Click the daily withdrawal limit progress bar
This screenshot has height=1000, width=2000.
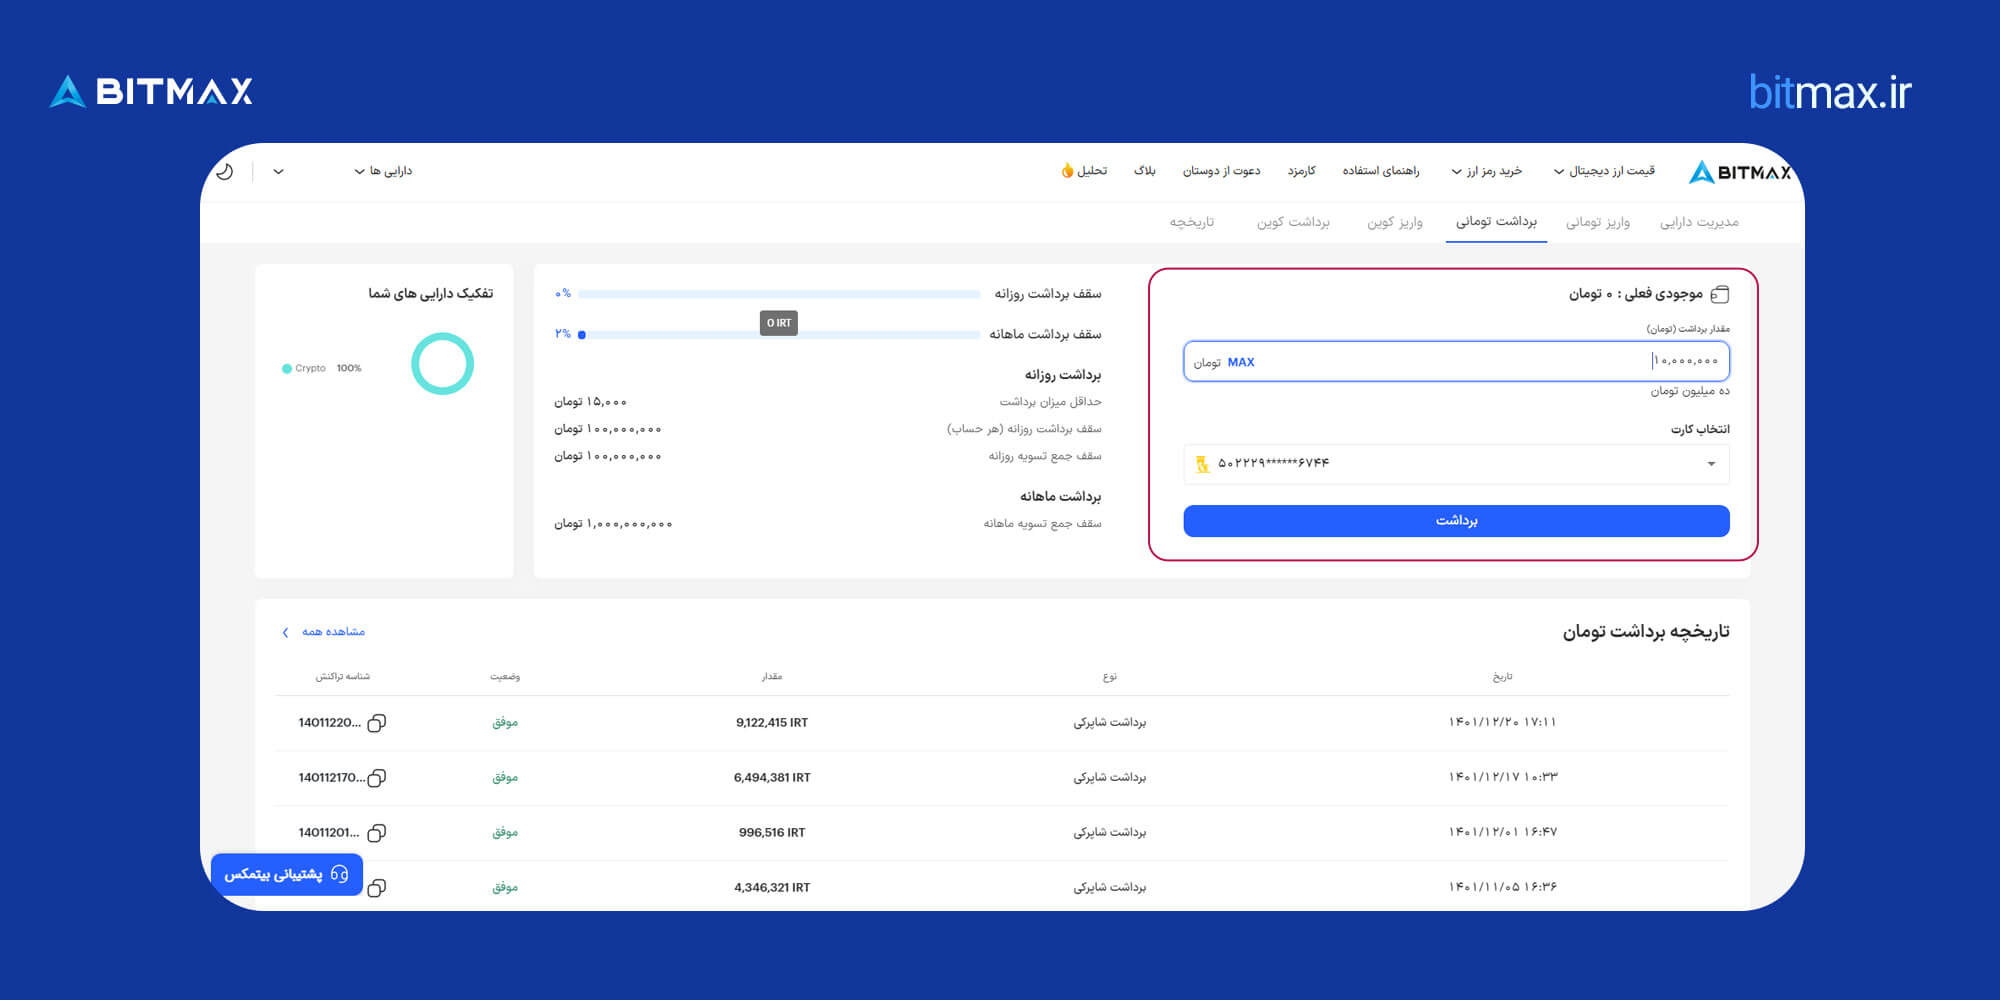tap(779, 294)
